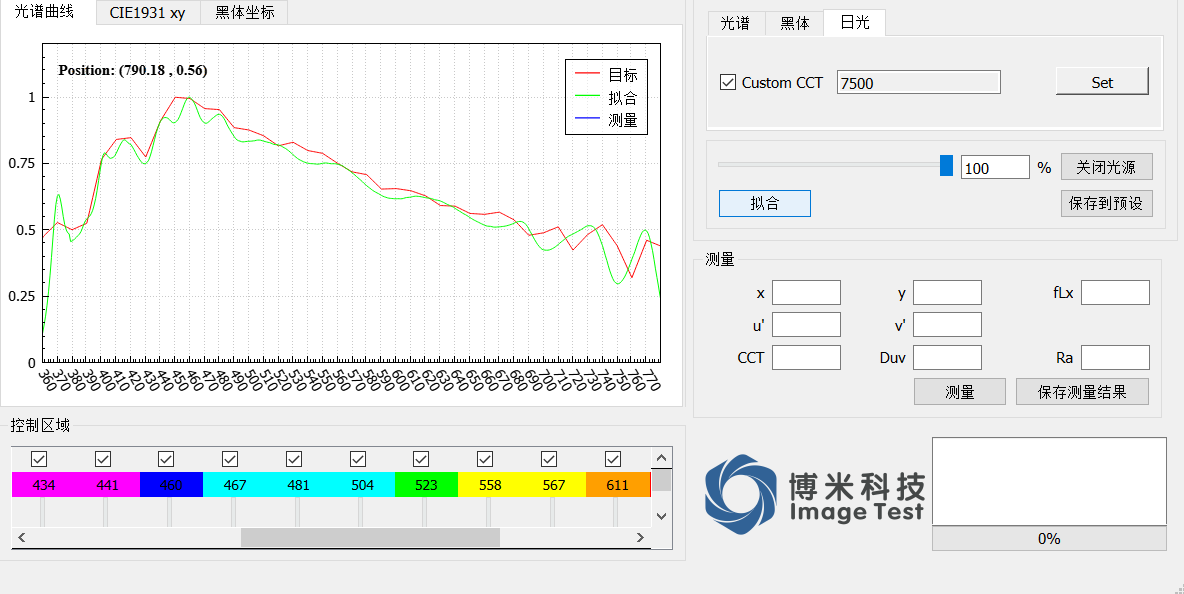Select the magenta 434 channel swatch
The height and width of the screenshot is (594, 1184).
pyautogui.click(x=44, y=485)
